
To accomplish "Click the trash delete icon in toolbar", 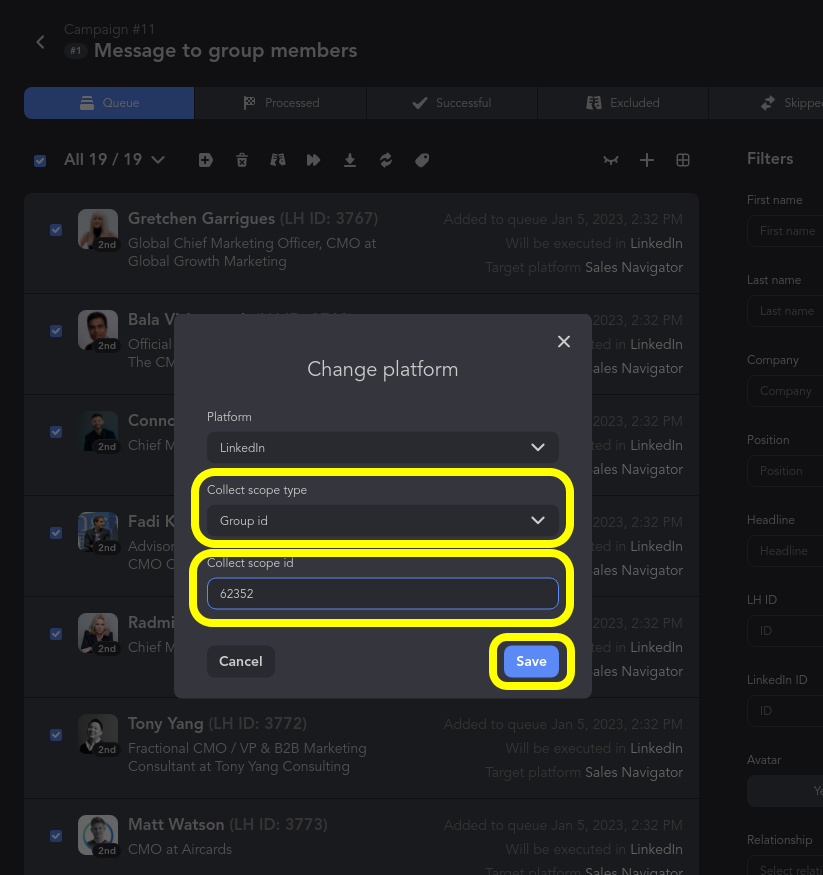I will [242, 160].
